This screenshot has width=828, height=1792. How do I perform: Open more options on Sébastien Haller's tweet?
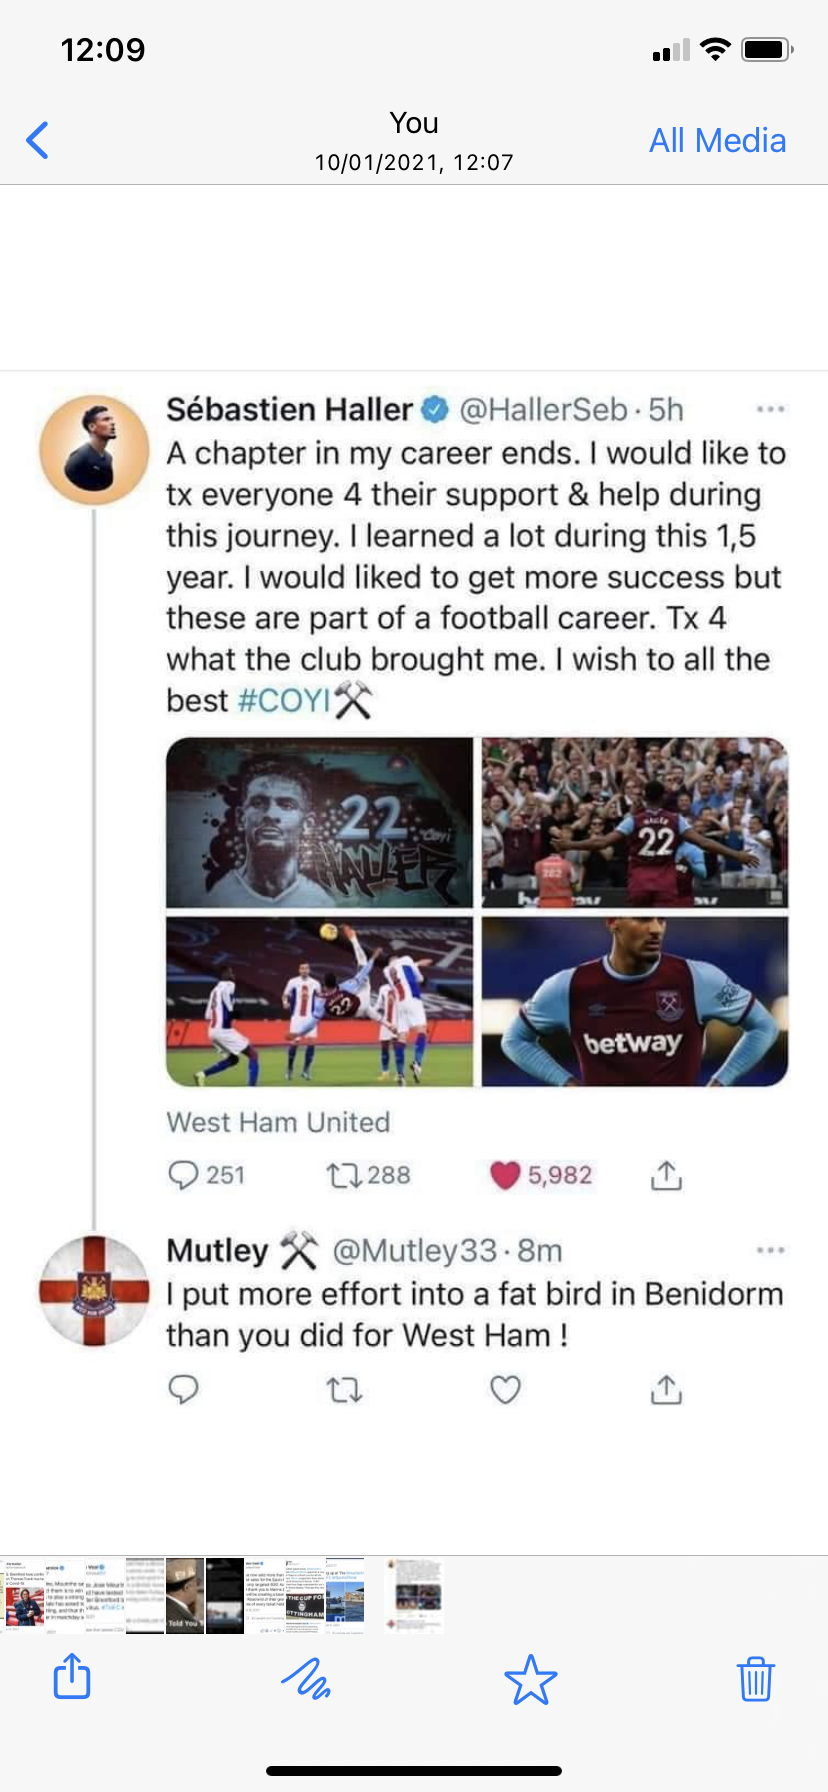click(770, 409)
